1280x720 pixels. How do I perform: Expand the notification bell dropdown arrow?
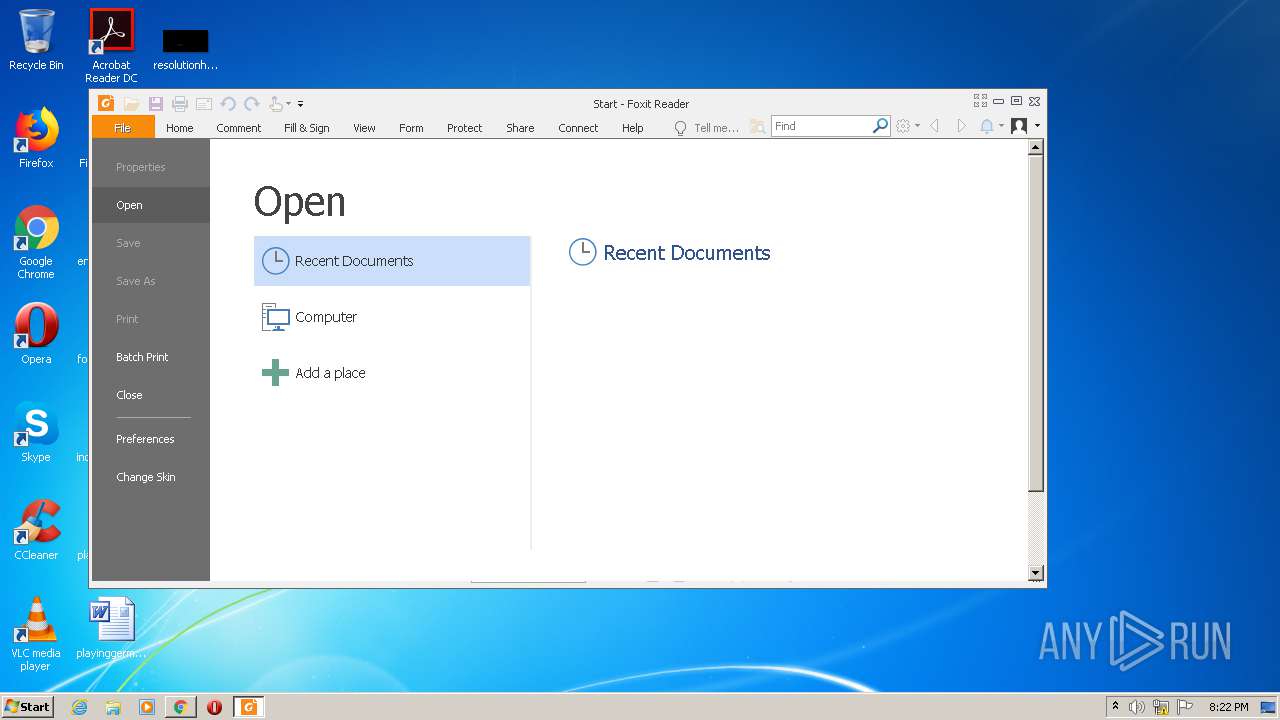1001,126
